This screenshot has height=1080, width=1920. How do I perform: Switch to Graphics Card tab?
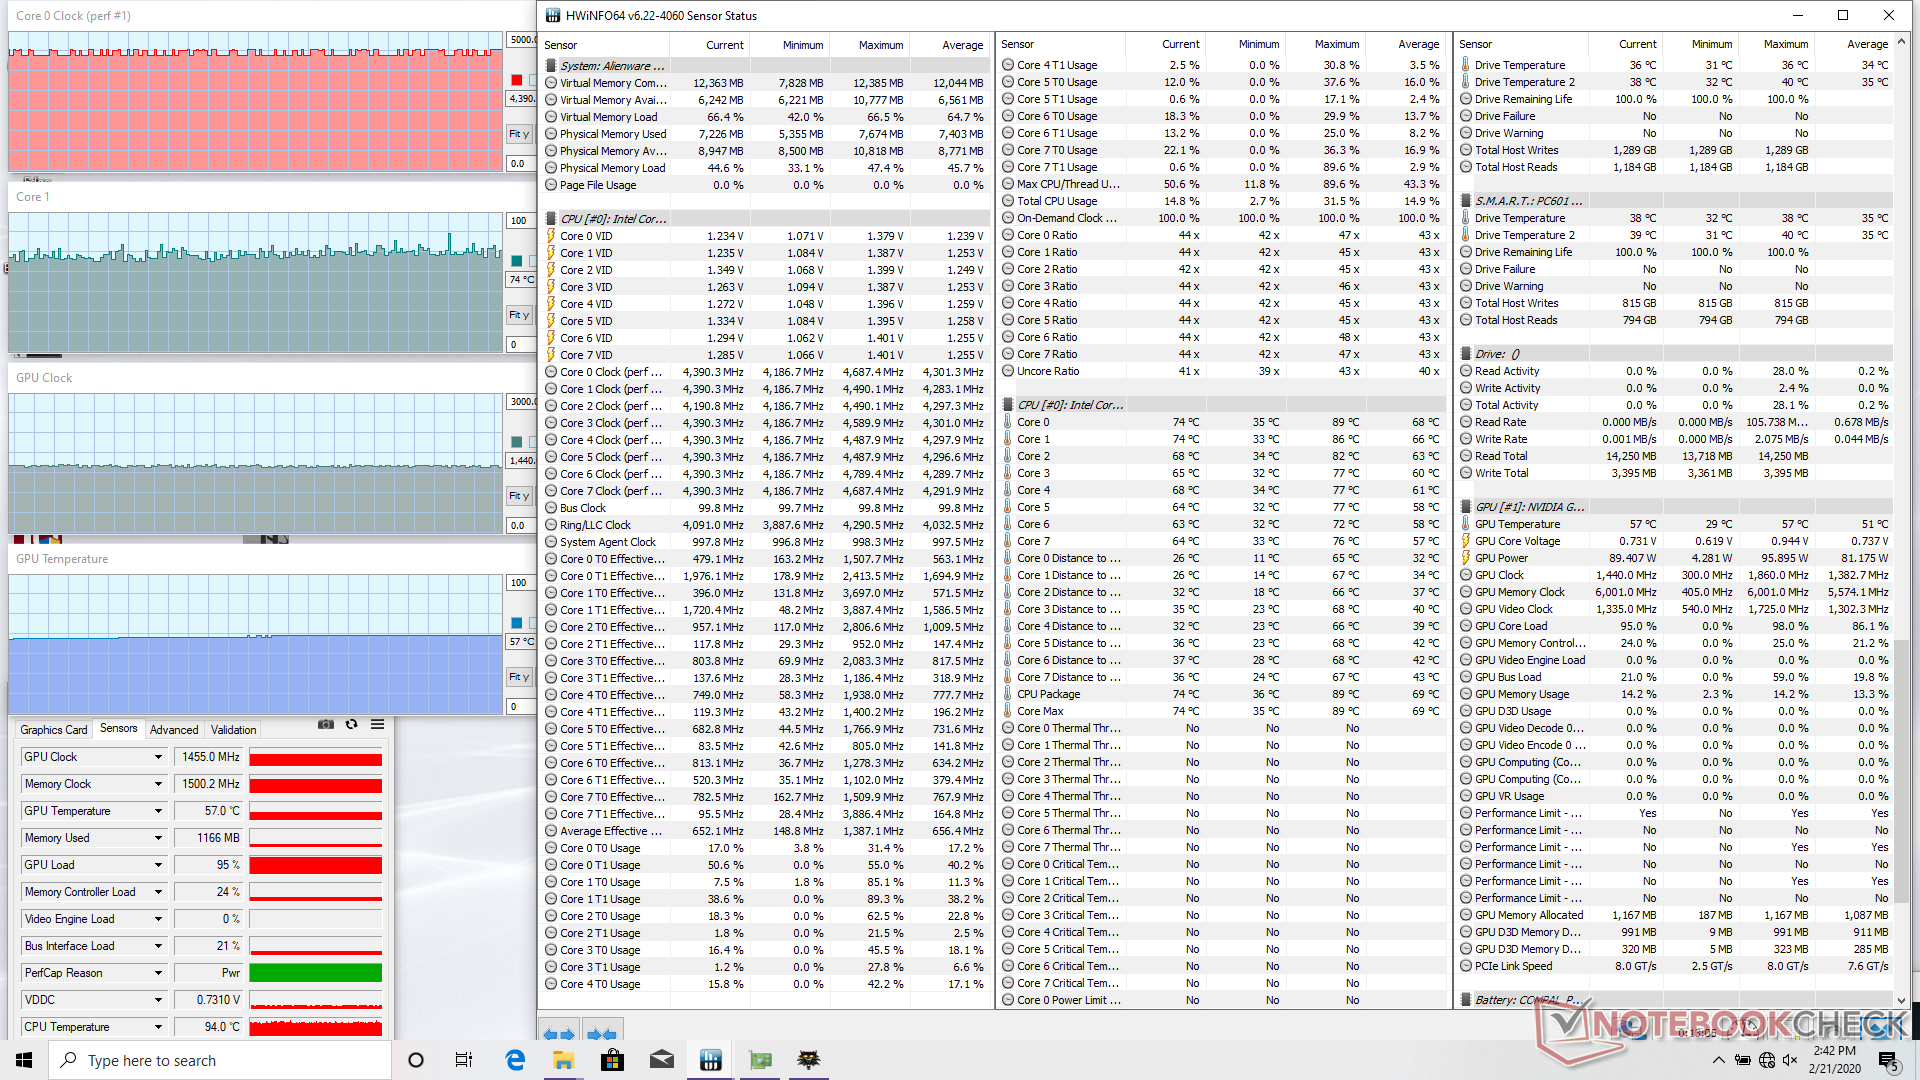click(53, 730)
